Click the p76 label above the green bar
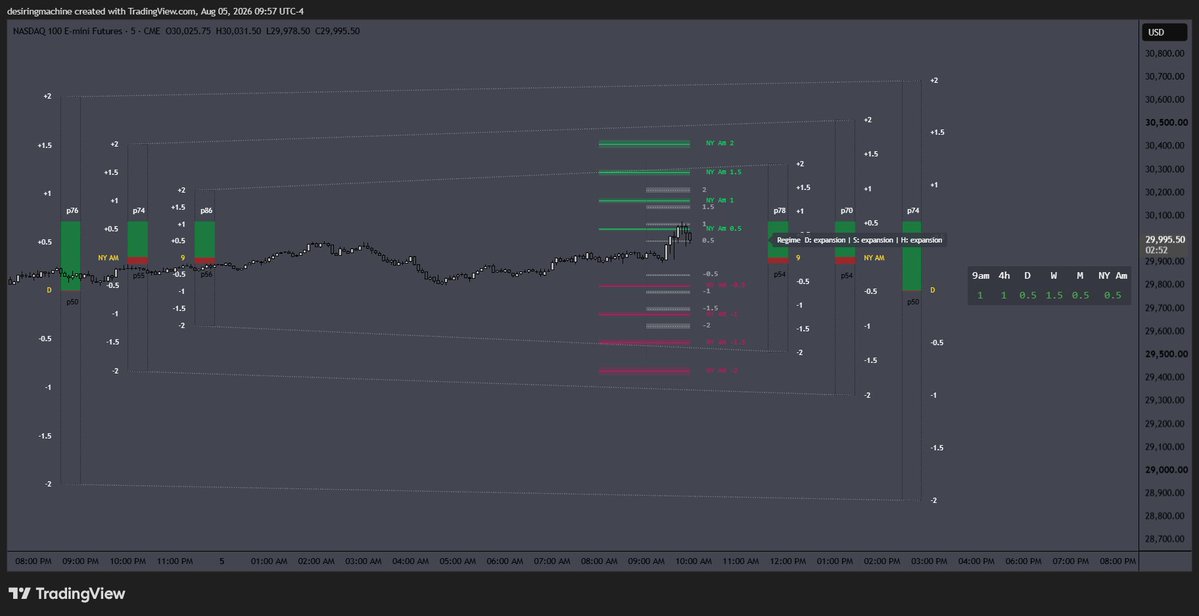 [72, 210]
